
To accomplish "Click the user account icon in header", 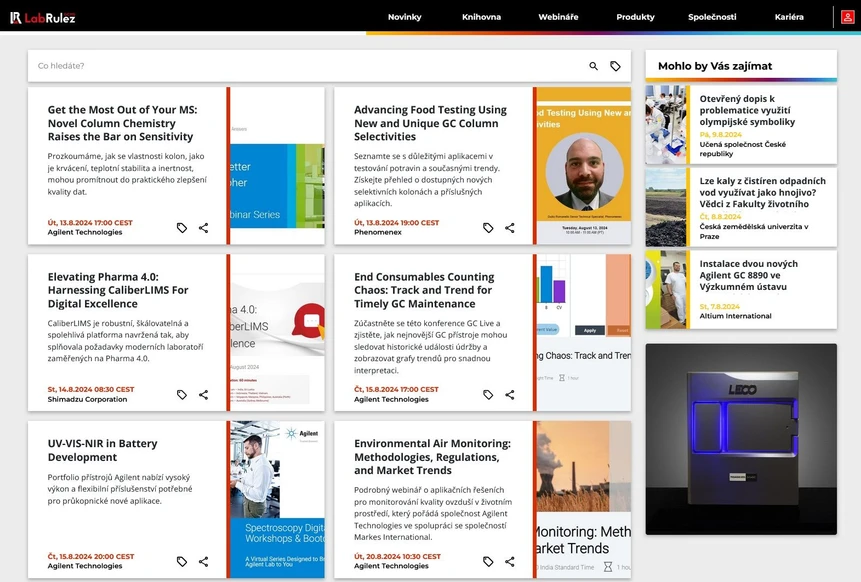I will [847, 17].
